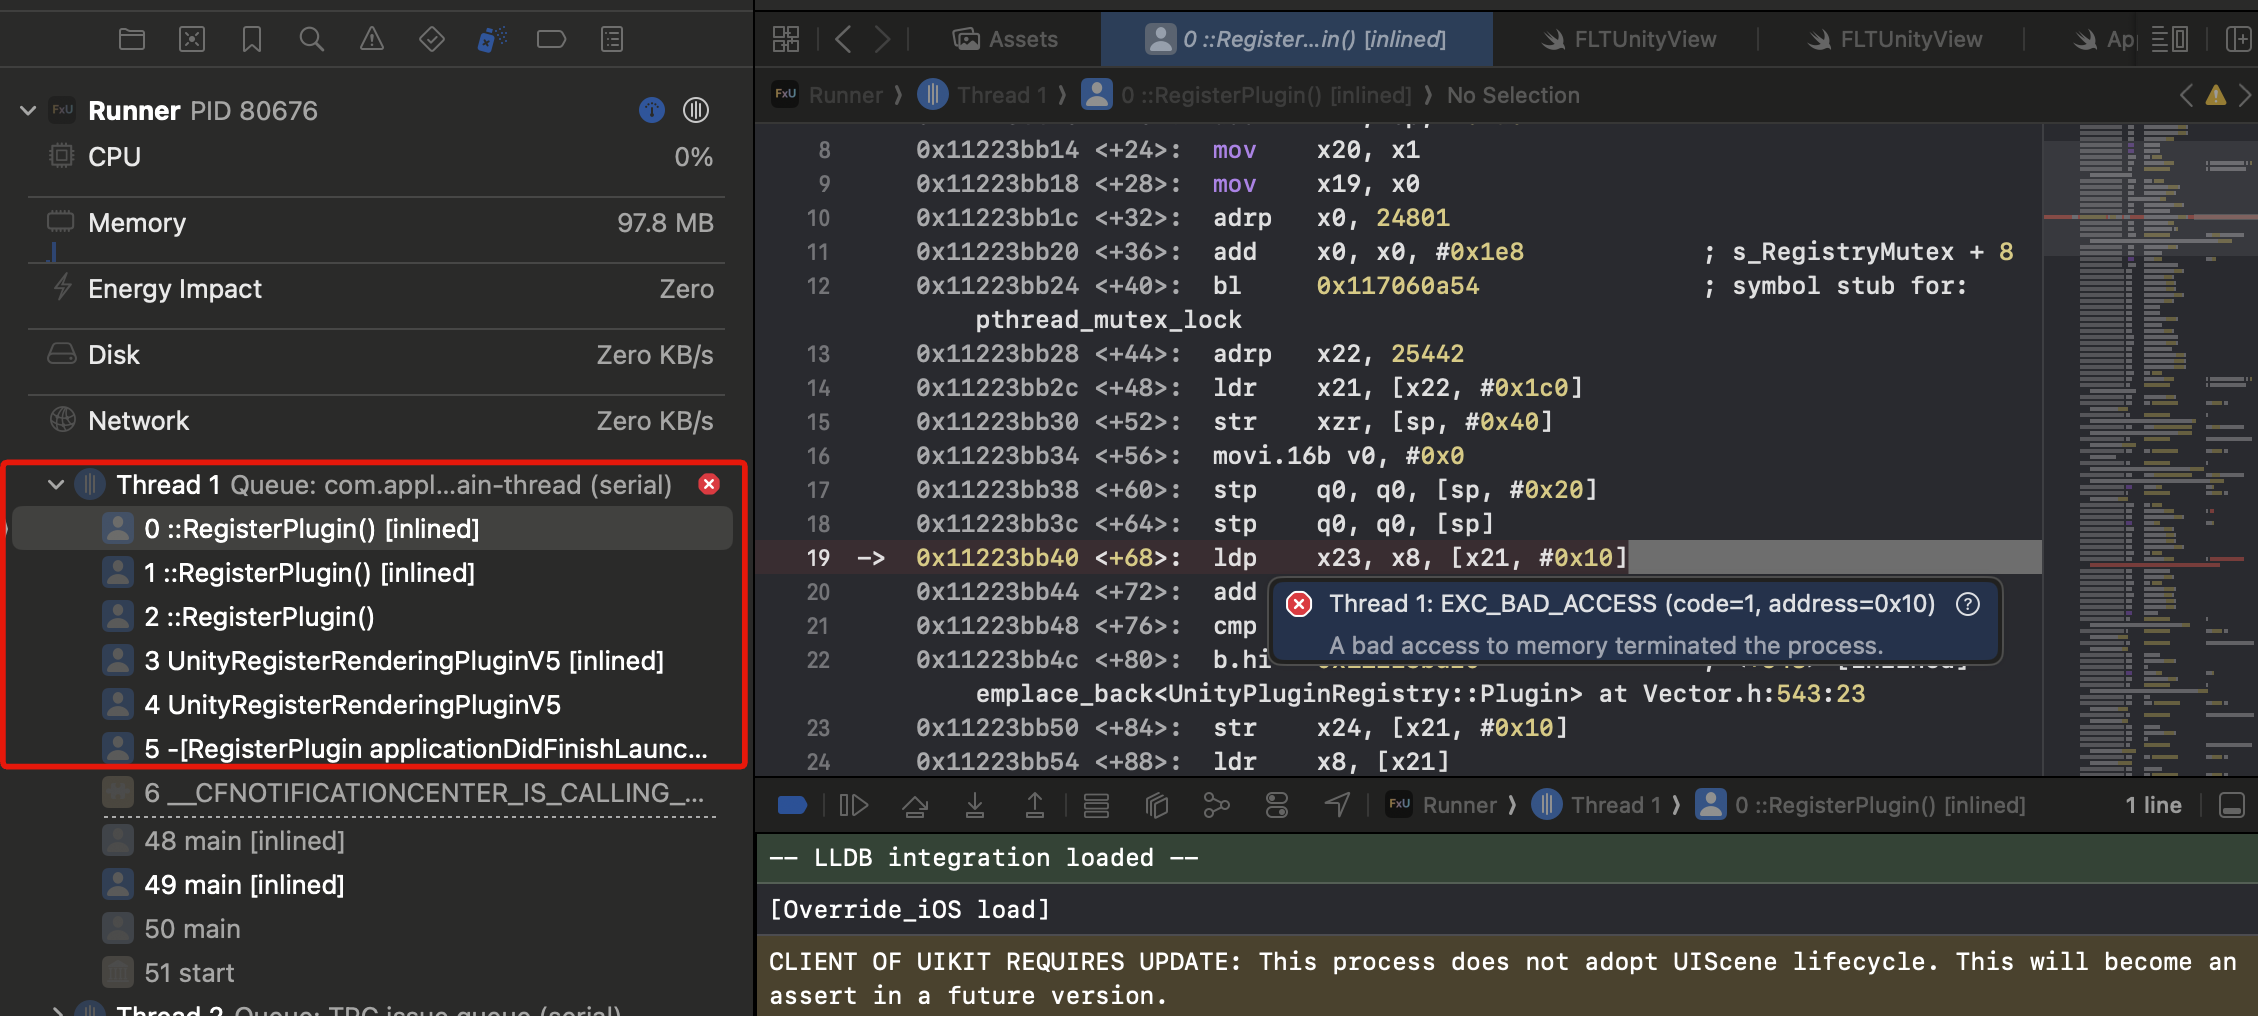
Task: Show the Bookmark navigator
Action: tap(252, 39)
